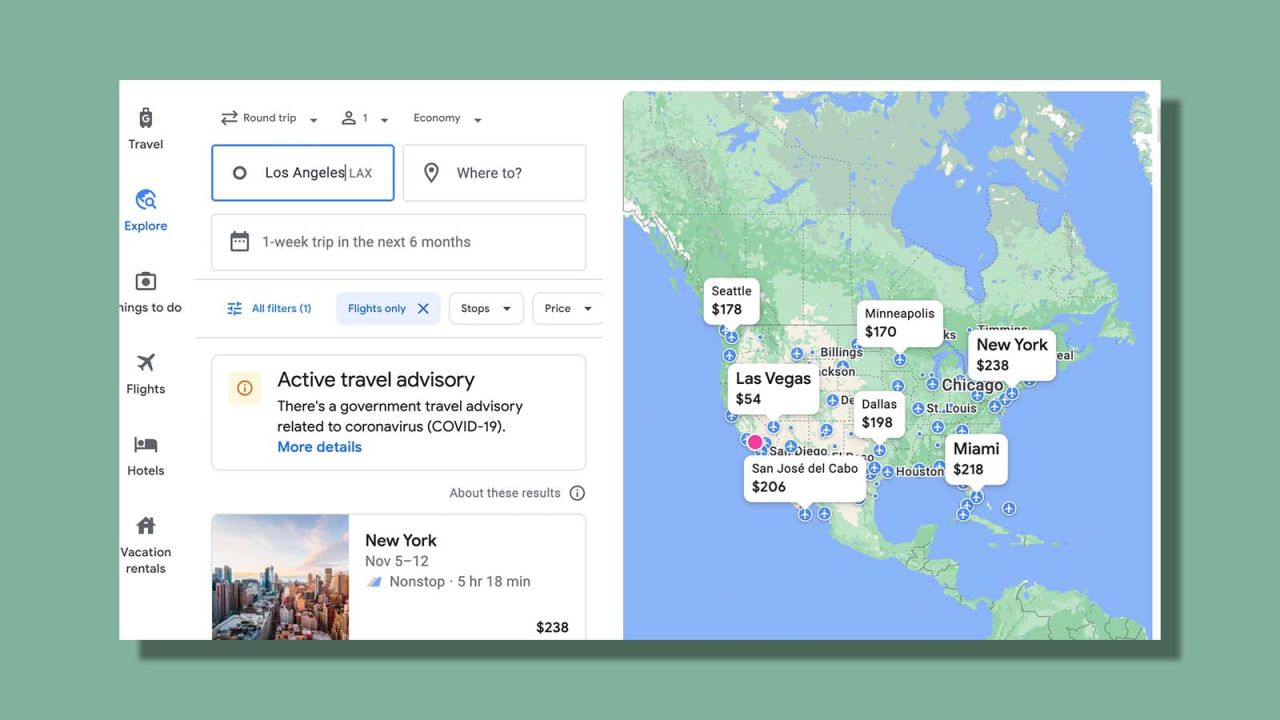Select New York $238 map label
Viewport: 1280px width, 720px height.
[1012, 354]
